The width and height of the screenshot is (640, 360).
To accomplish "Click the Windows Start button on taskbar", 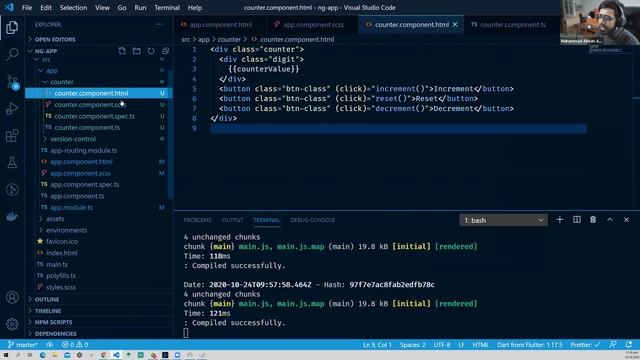I will pyautogui.click(x=6, y=355).
